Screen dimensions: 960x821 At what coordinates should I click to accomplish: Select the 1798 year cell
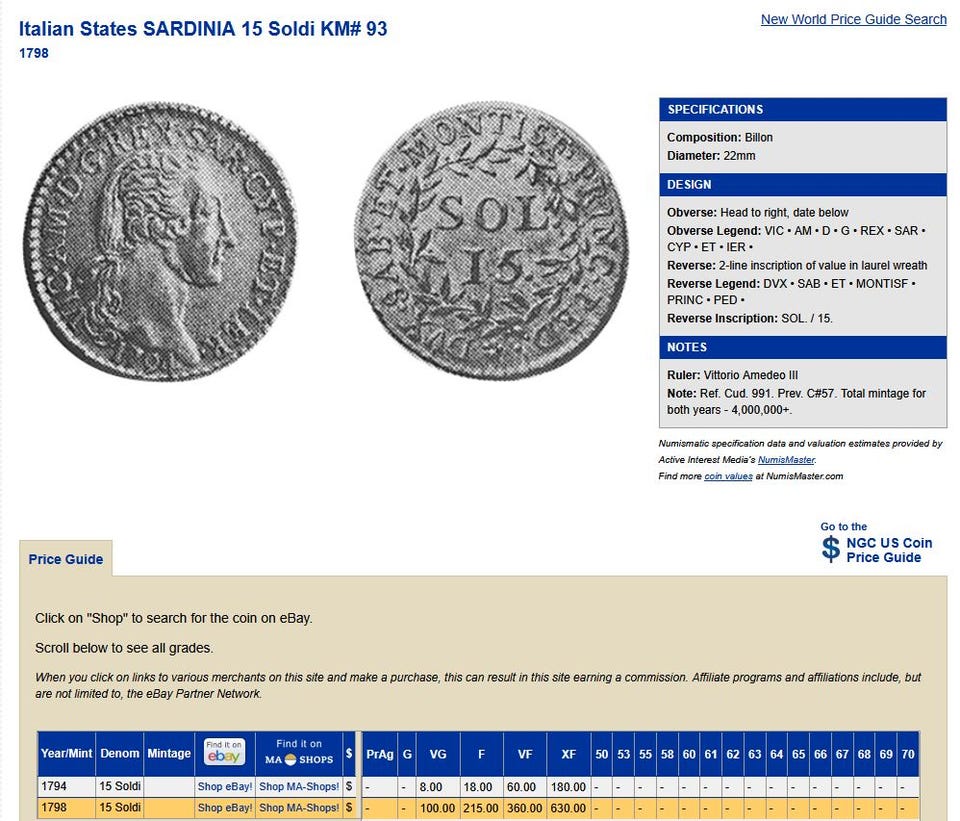[66, 808]
